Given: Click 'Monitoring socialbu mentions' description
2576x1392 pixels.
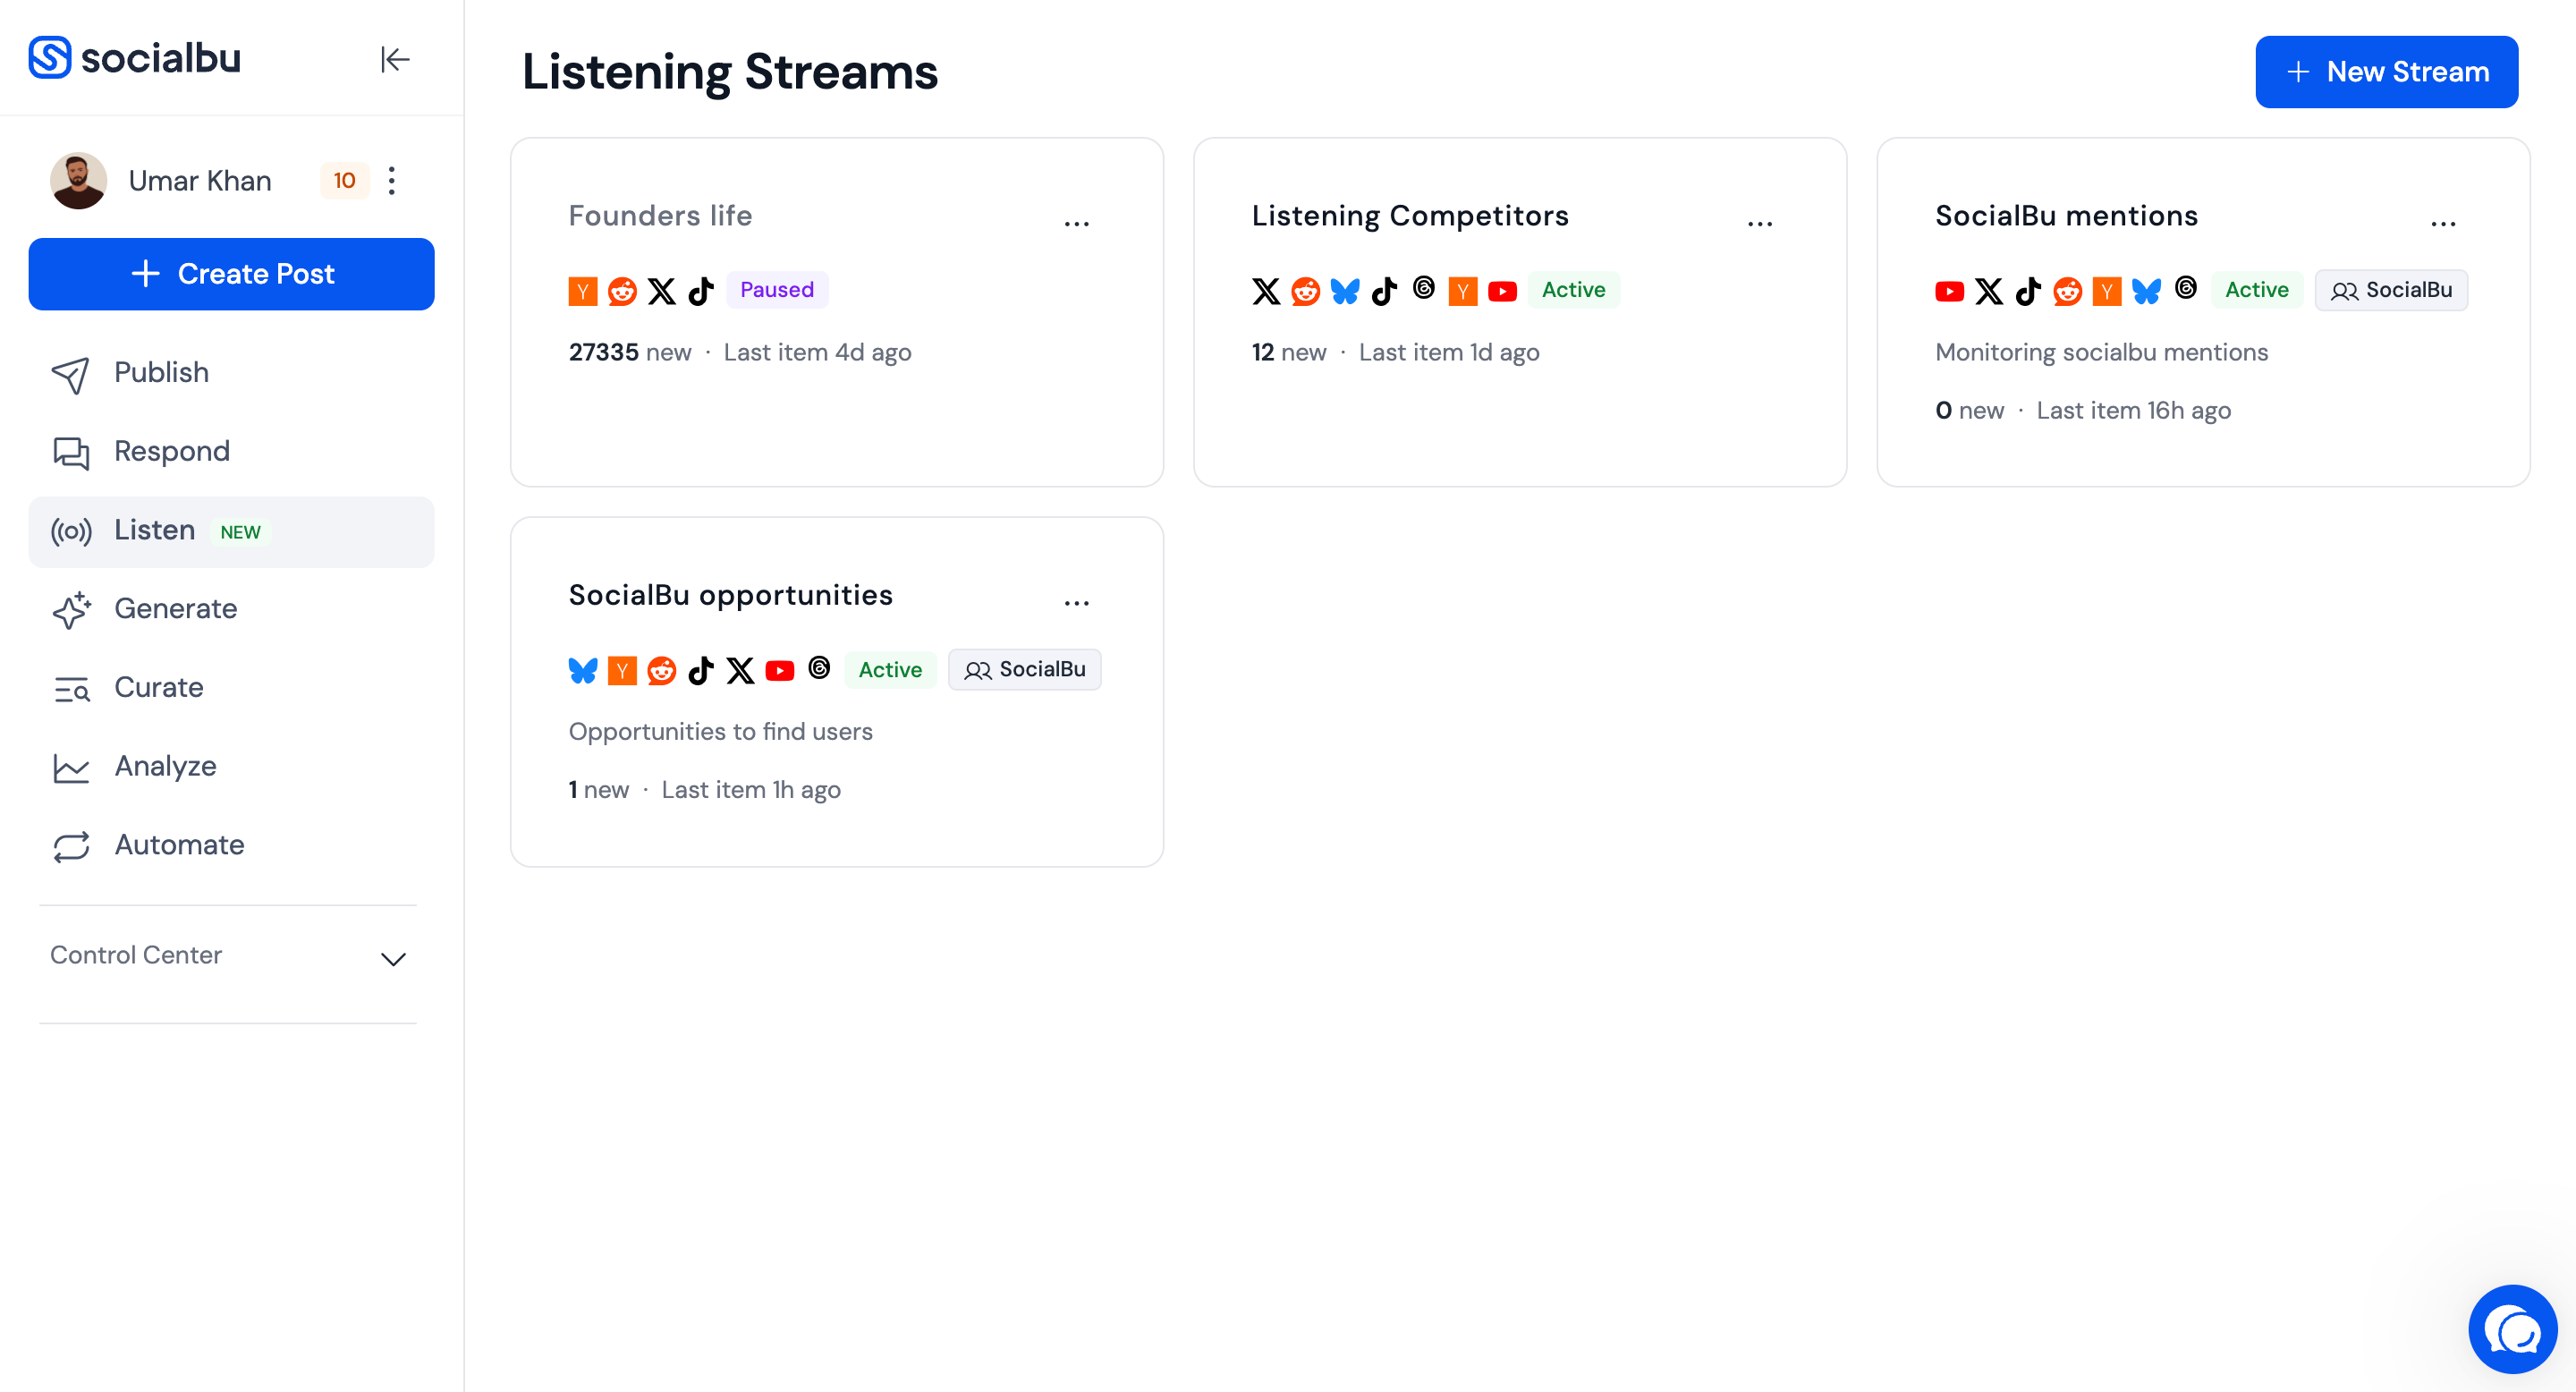Looking at the screenshot, I should [x=2100, y=352].
